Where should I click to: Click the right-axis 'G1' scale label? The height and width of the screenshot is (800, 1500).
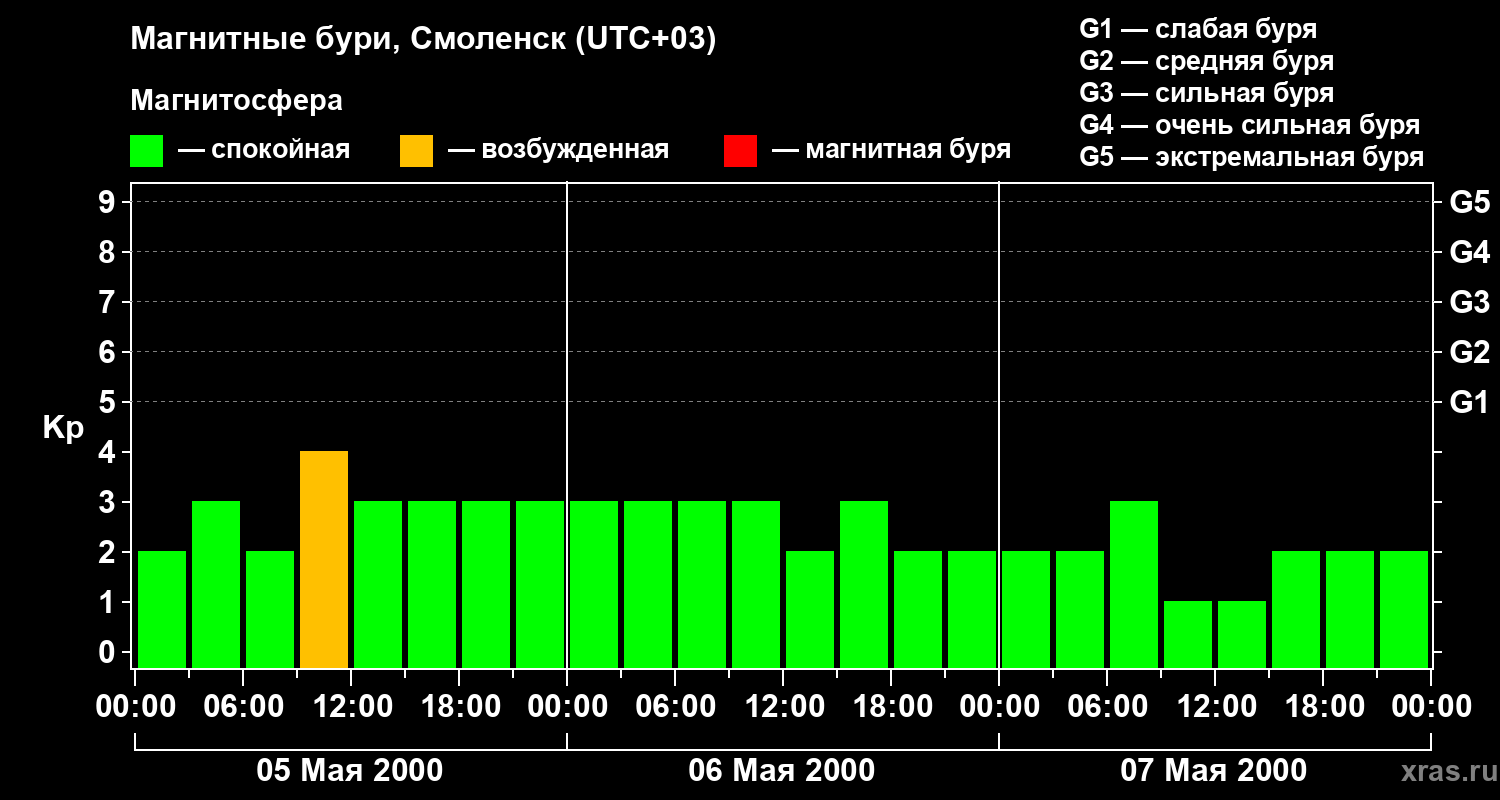1469,402
